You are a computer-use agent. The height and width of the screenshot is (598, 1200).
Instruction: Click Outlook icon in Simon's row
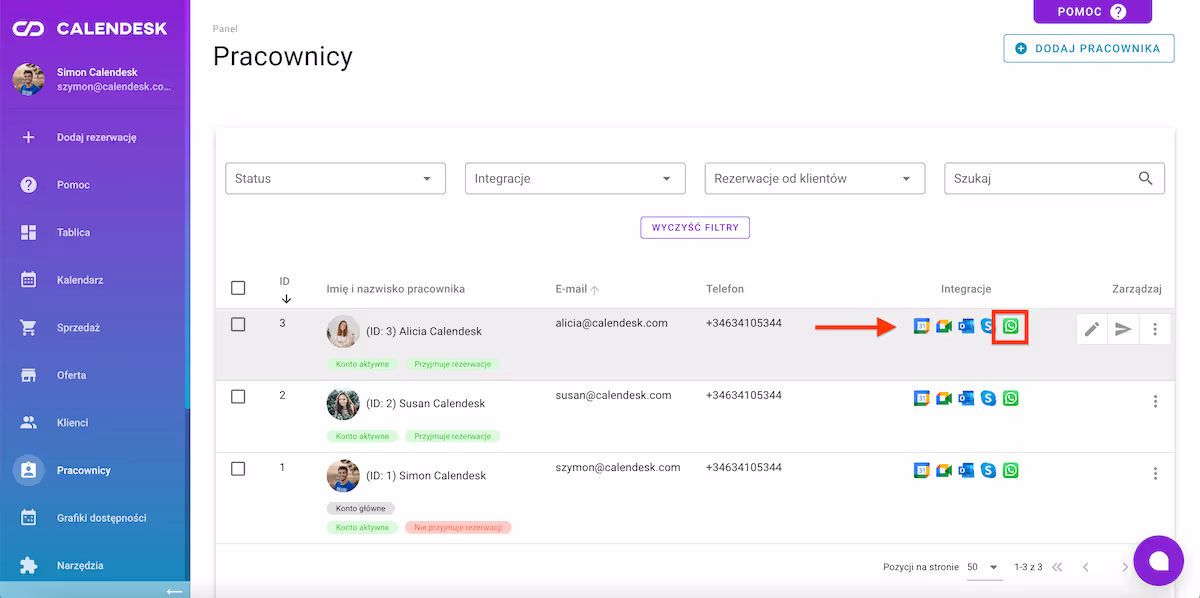(966, 470)
